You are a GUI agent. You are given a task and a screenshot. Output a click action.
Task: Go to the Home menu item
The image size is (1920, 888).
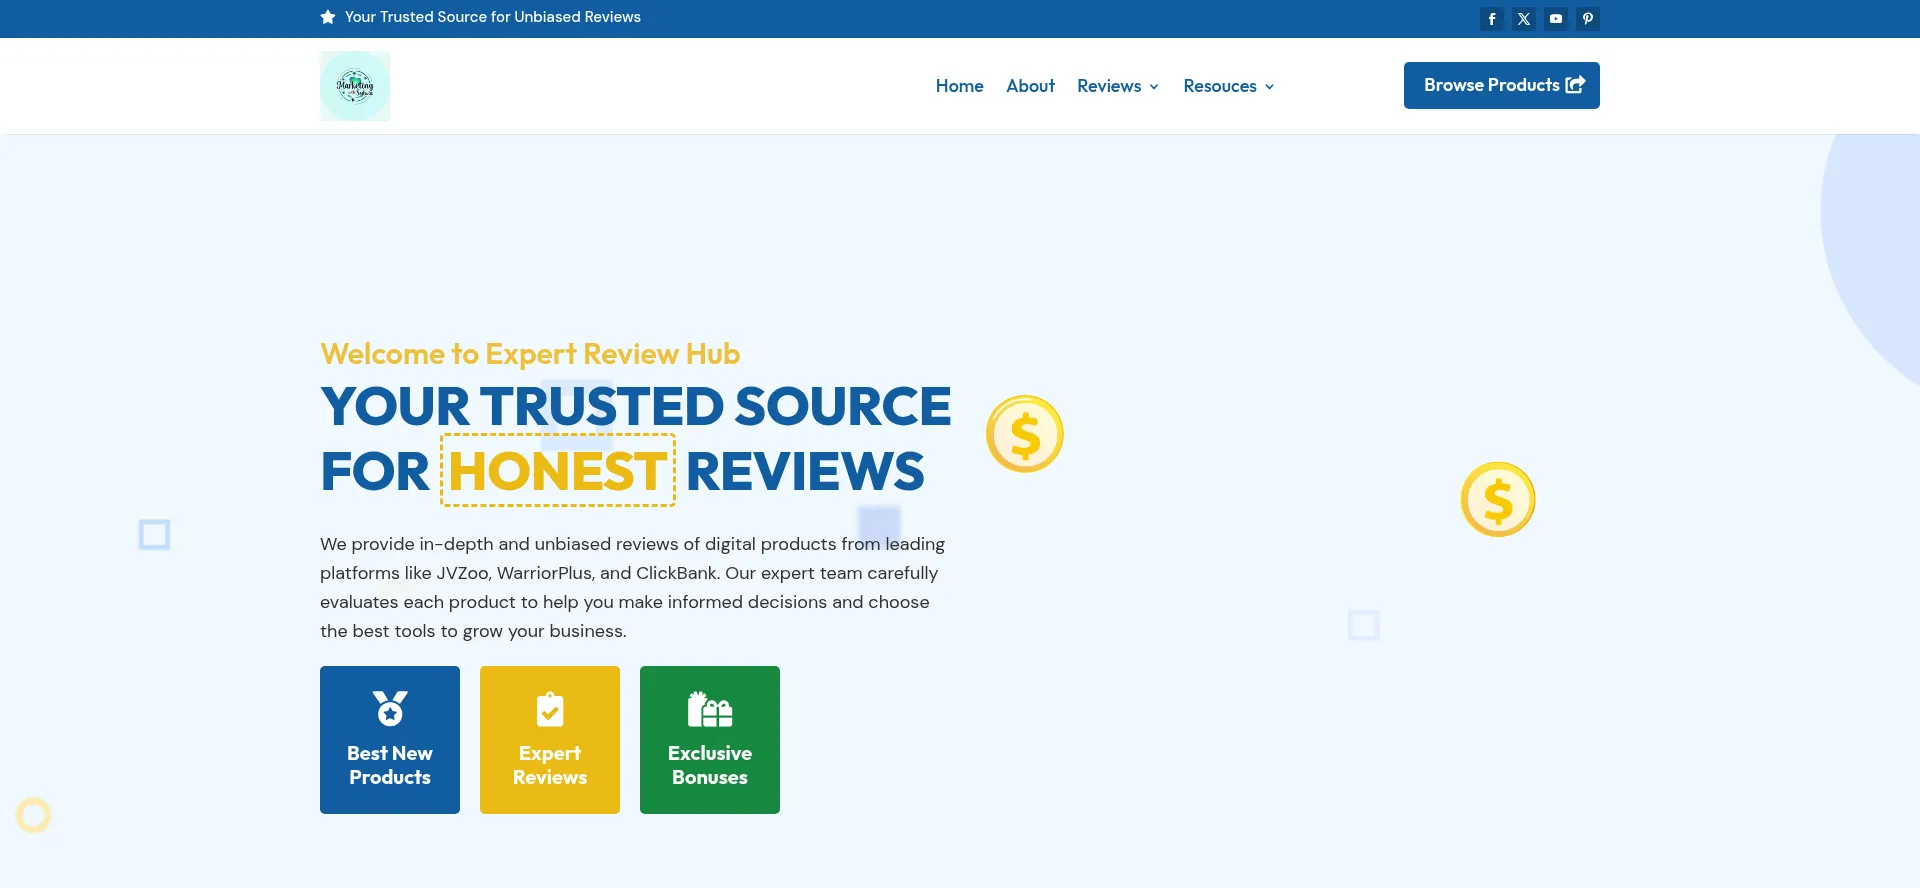(x=959, y=86)
